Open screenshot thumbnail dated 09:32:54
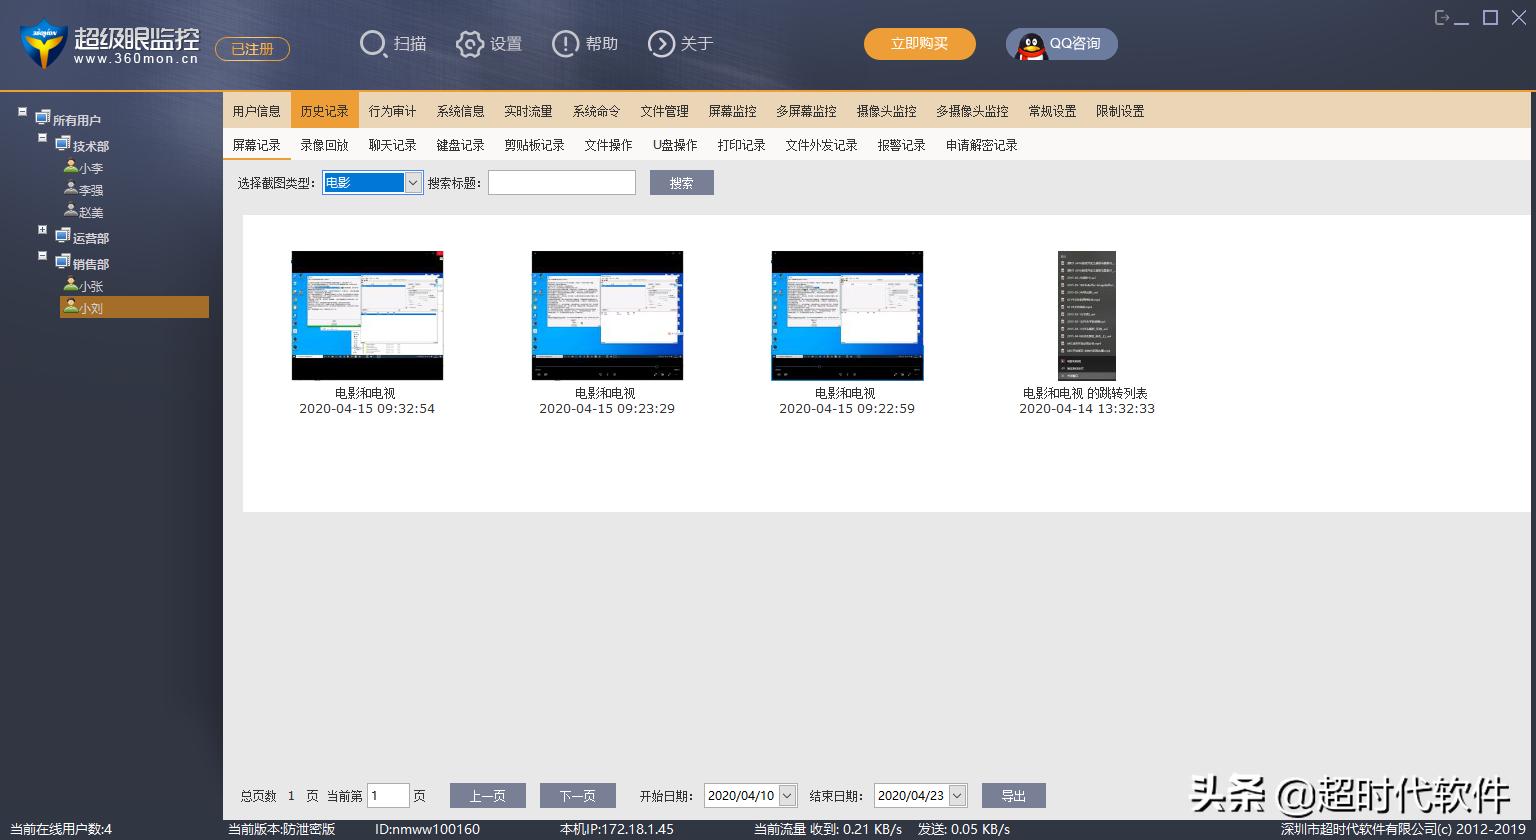Image resolution: width=1536 pixels, height=840 pixels. [x=367, y=315]
